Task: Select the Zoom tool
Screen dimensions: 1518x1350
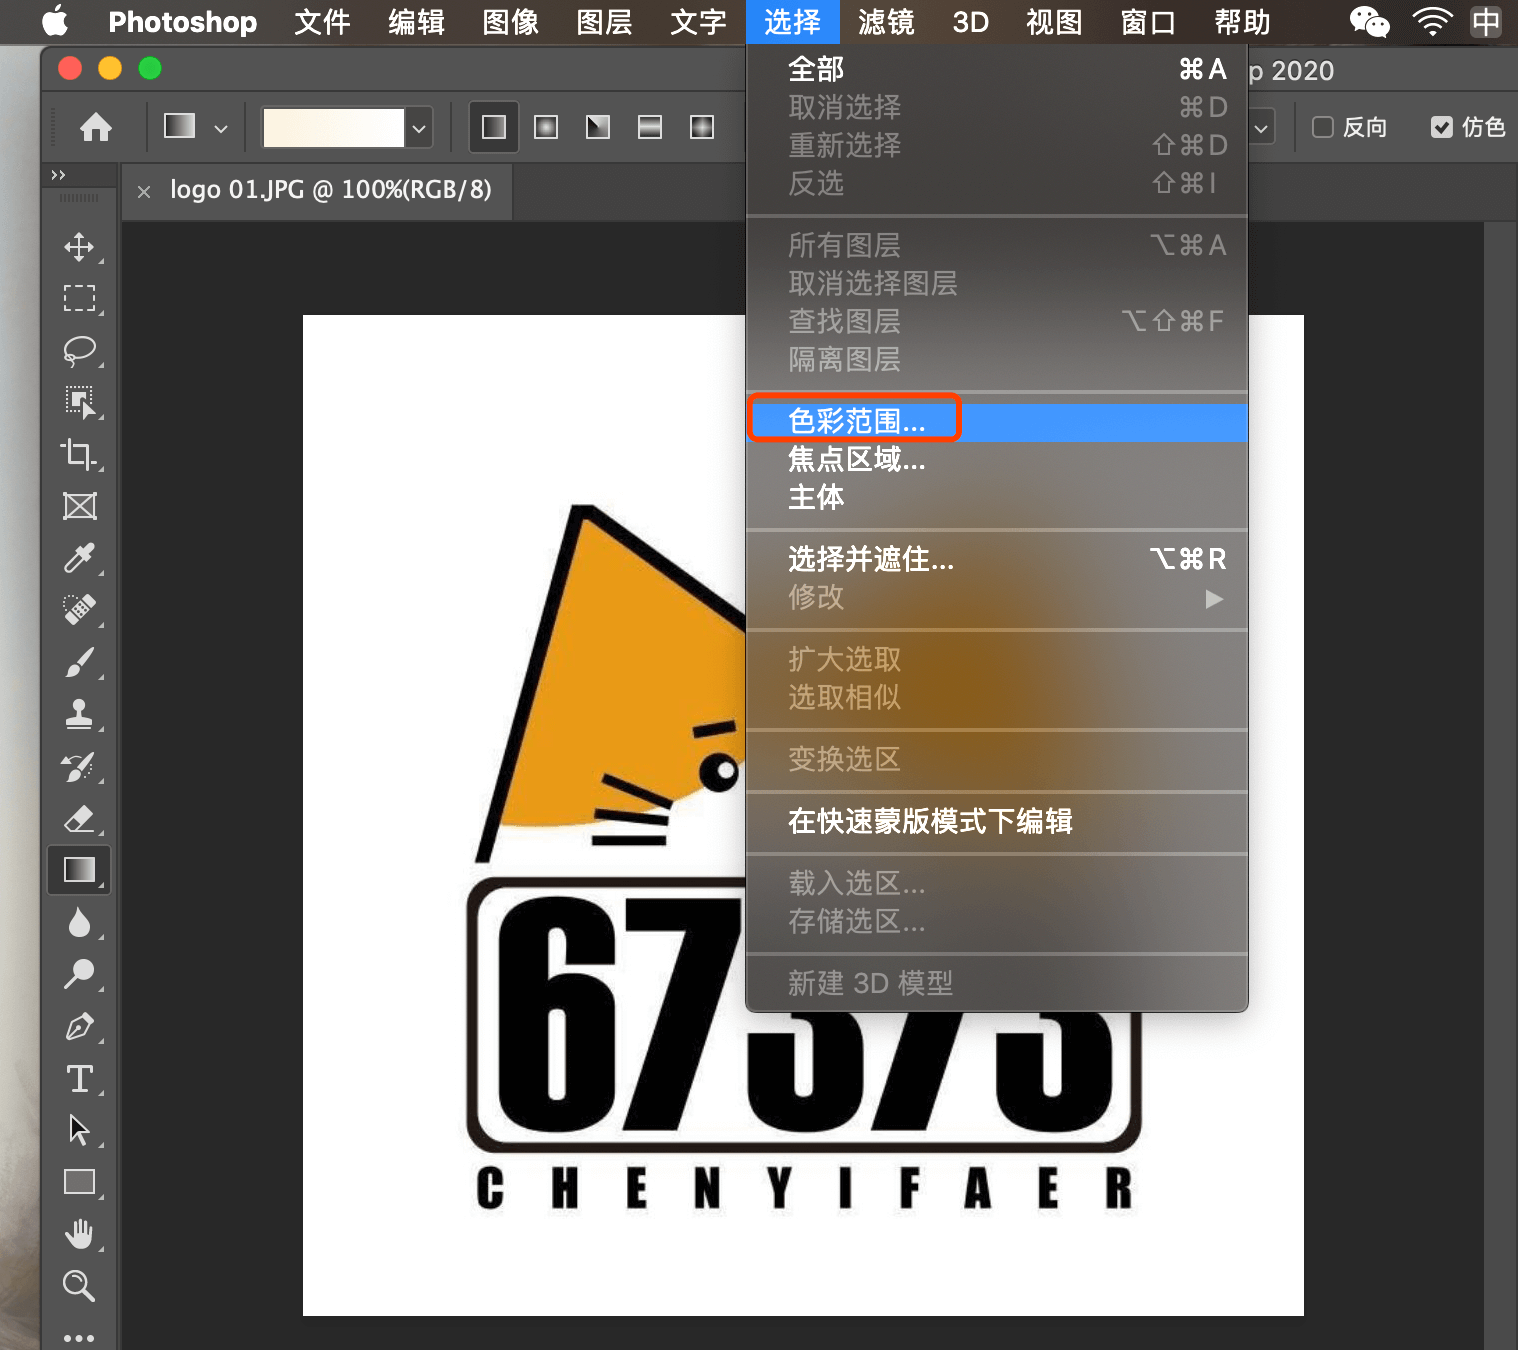Action: coord(79,1286)
